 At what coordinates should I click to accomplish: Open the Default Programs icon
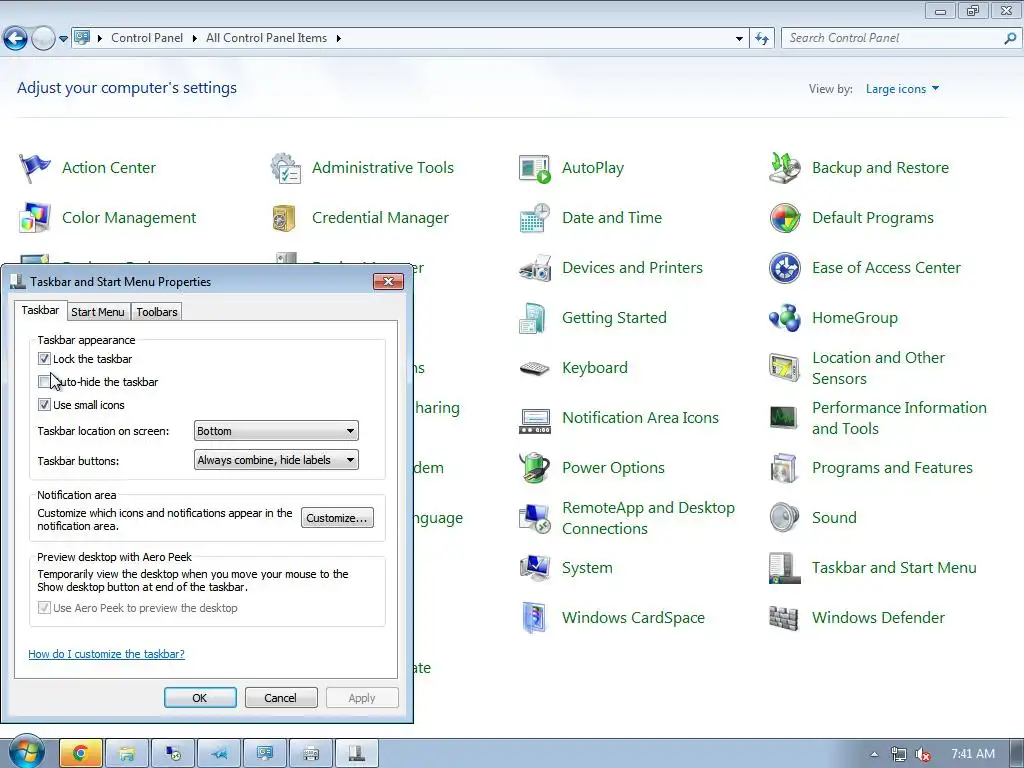(784, 218)
